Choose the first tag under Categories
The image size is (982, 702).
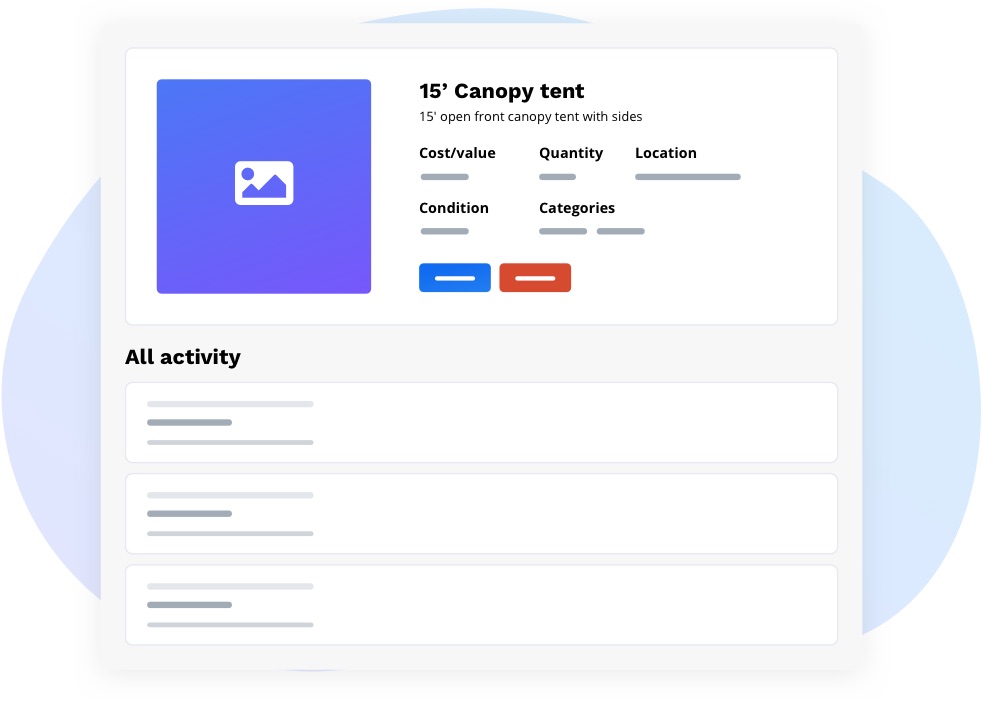(x=563, y=231)
